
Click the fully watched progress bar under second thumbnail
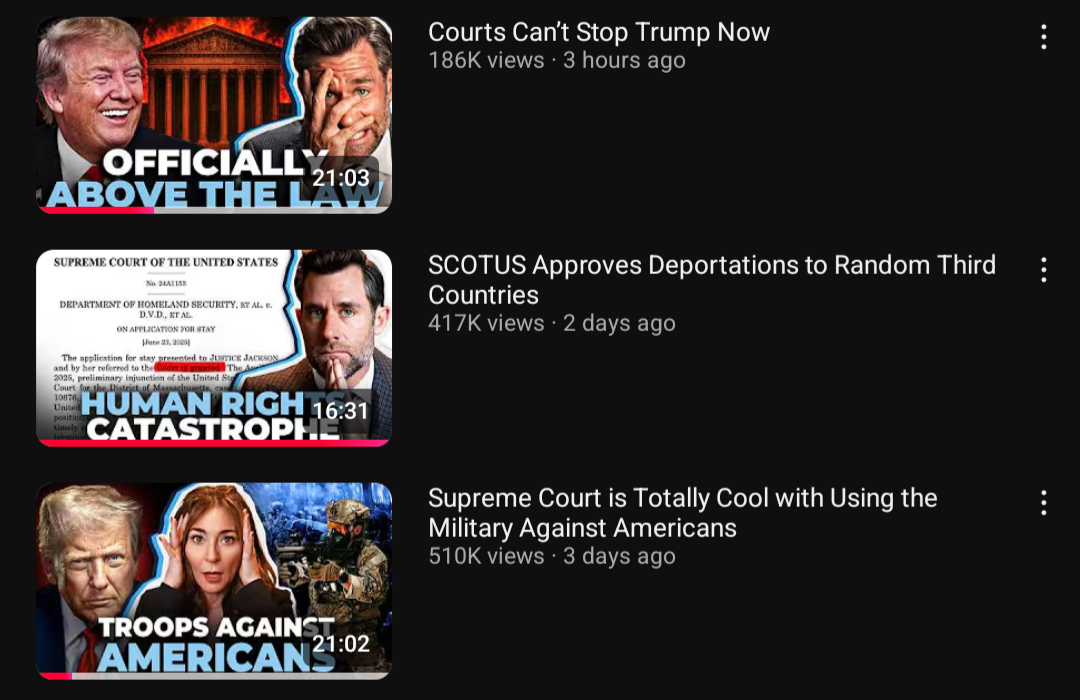pos(214,443)
